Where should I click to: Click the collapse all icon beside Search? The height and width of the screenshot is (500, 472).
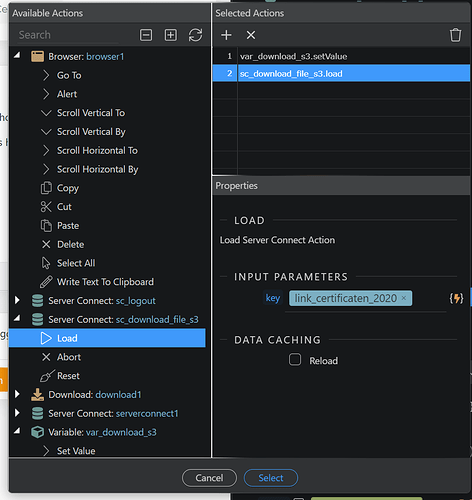pyautogui.click(x=146, y=35)
